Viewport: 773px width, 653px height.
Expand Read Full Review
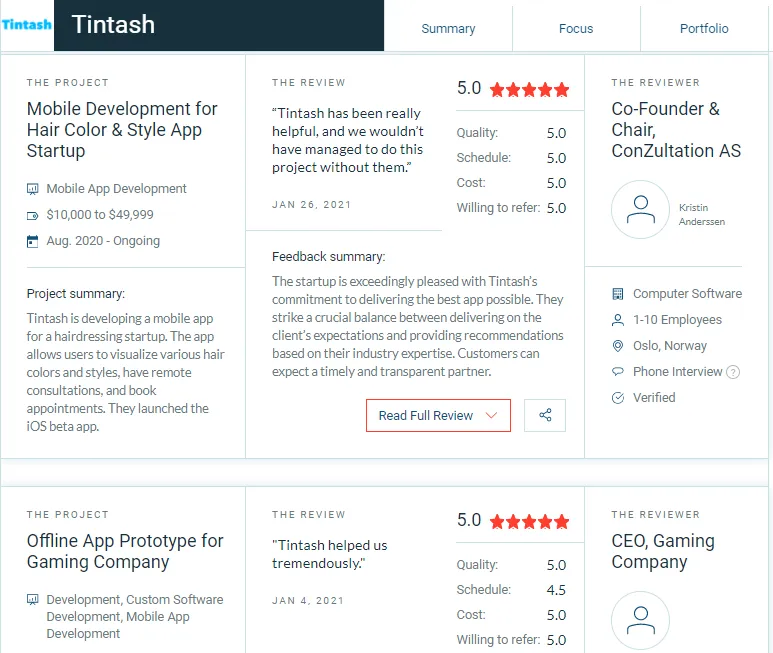pos(438,415)
